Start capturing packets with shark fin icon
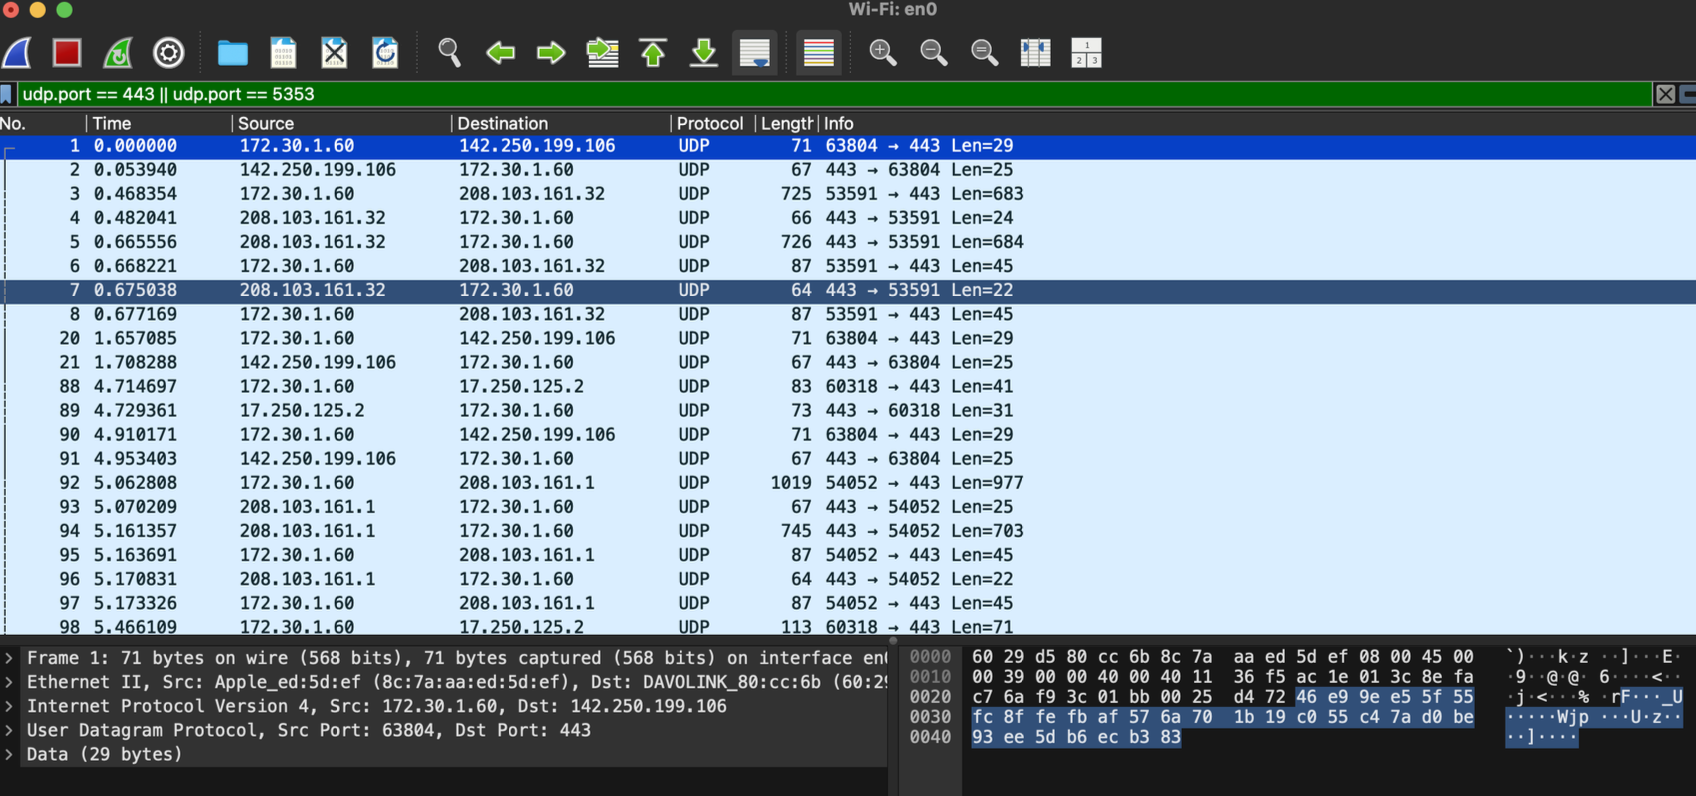 [17, 53]
